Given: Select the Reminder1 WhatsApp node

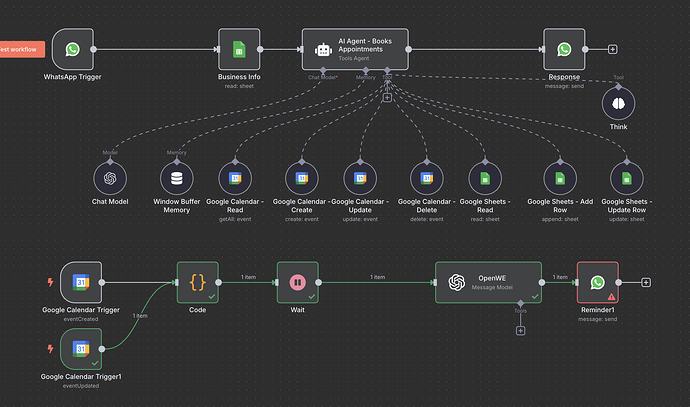Looking at the screenshot, I should 598,282.
